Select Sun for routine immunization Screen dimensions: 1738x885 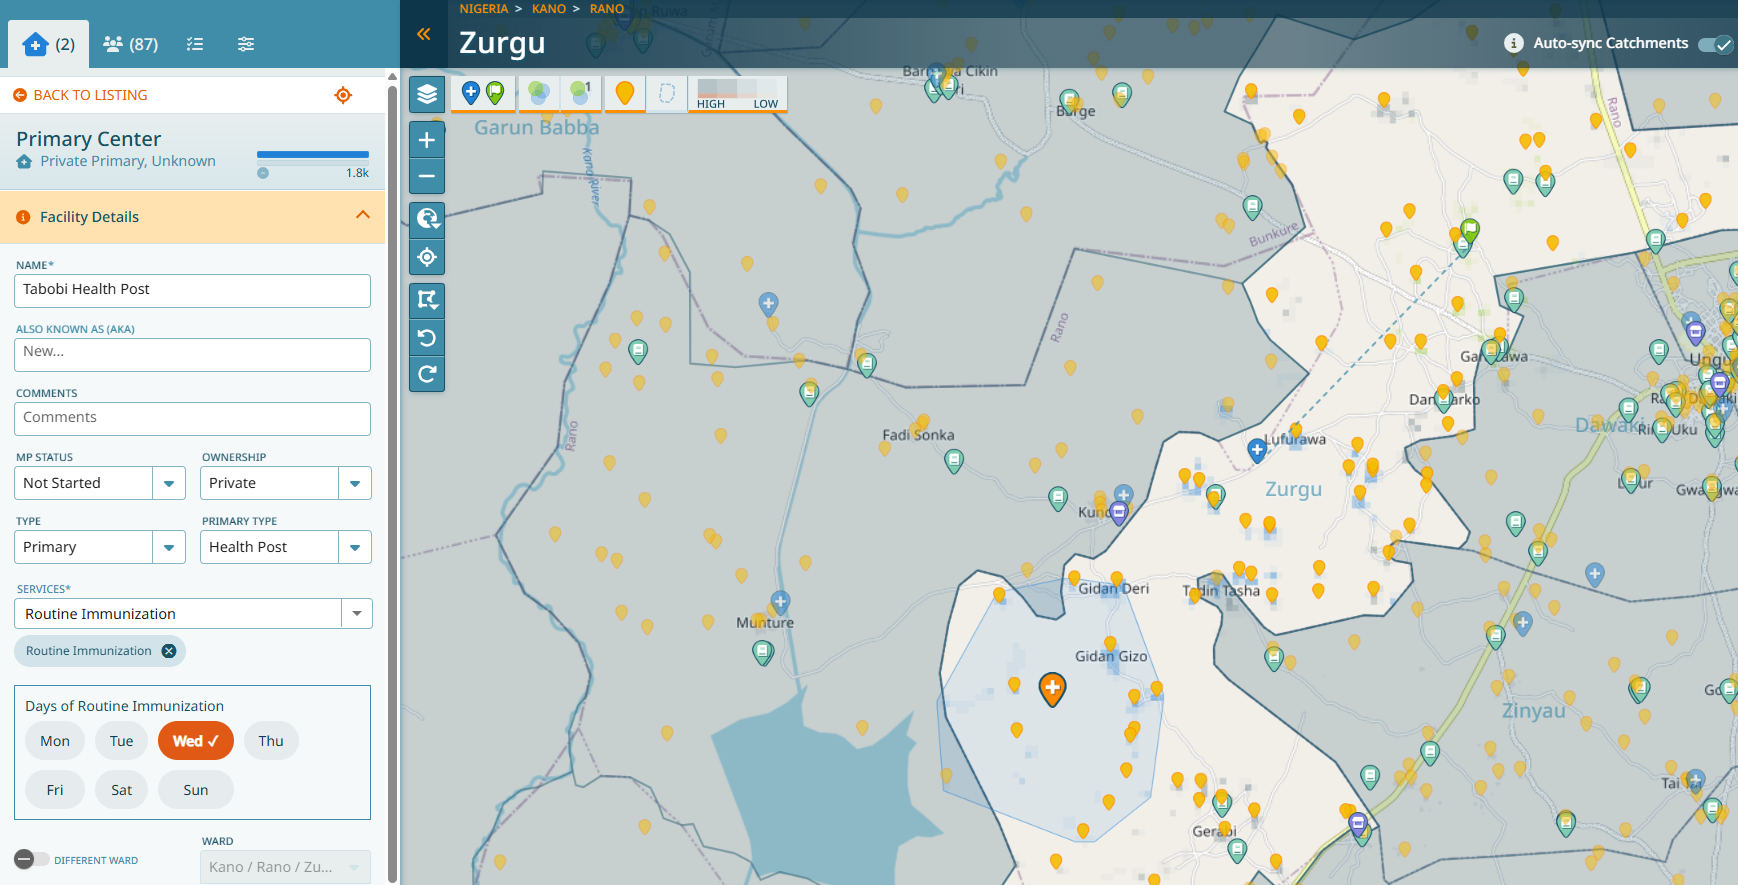pyautogui.click(x=196, y=790)
